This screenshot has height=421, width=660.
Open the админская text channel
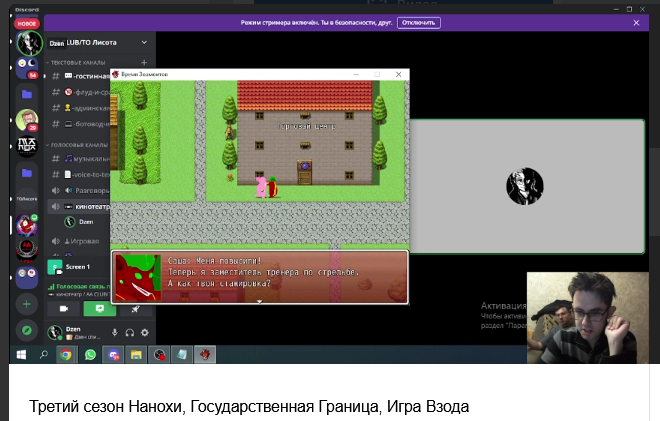pos(80,108)
